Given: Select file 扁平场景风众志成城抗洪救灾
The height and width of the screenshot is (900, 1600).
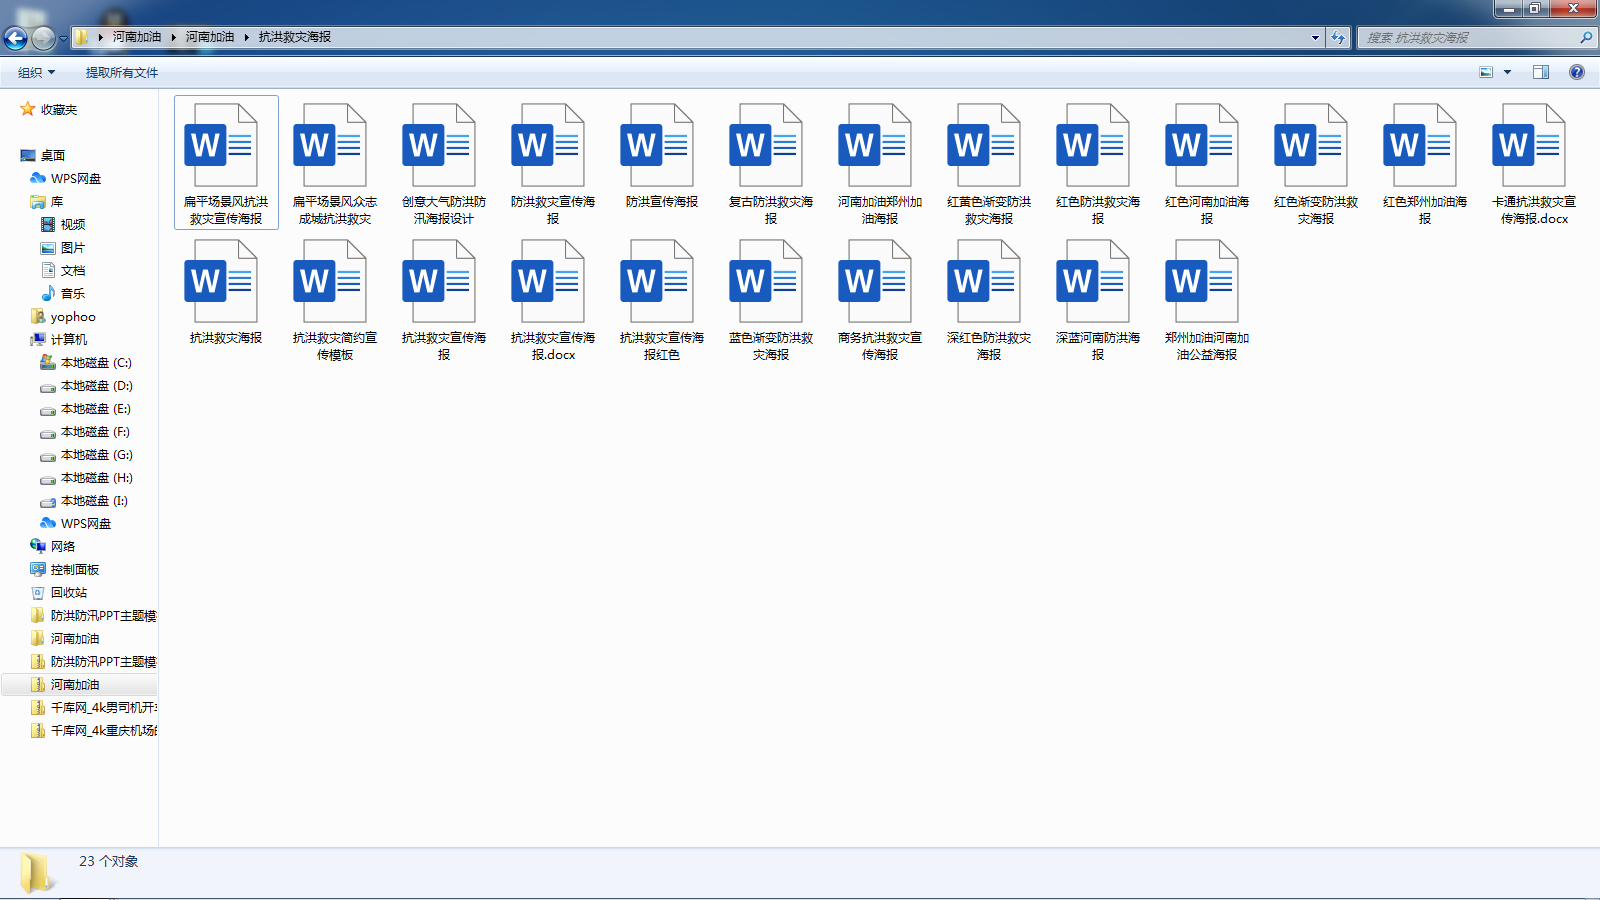Looking at the screenshot, I should point(335,163).
